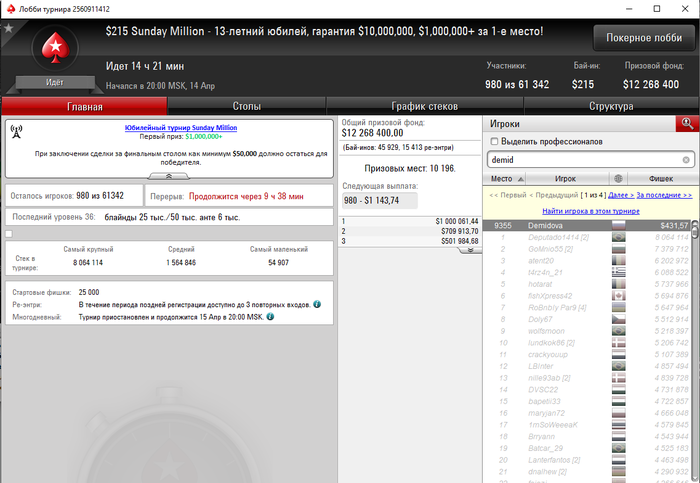
Task: Click the player search magnifier icon
Action: (687, 124)
